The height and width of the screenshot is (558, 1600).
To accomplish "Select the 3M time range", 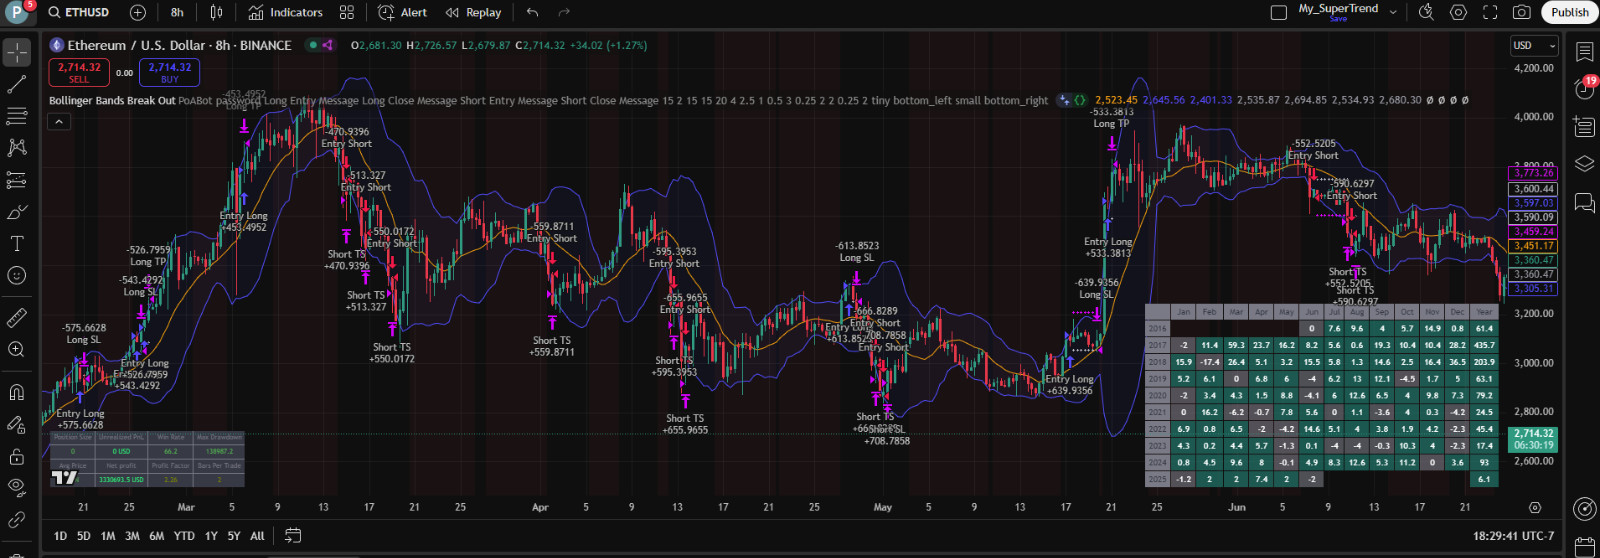I will (132, 536).
